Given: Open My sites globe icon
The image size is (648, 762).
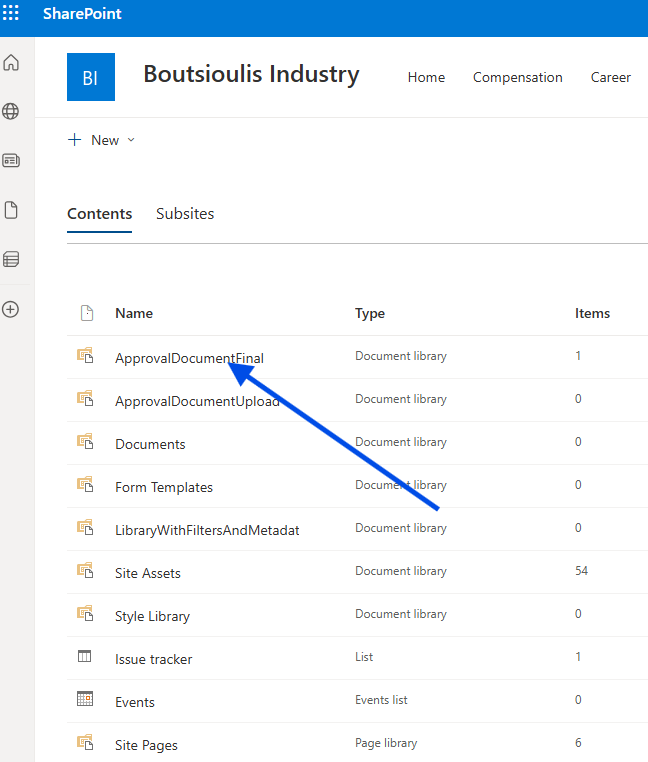Looking at the screenshot, I should (x=11, y=111).
